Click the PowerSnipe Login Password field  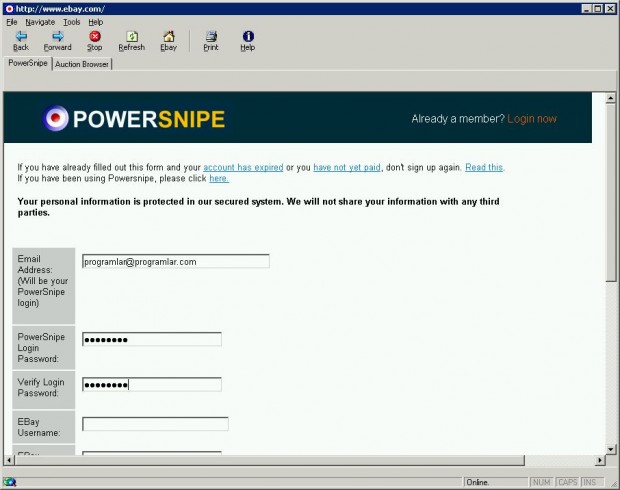[152, 339]
